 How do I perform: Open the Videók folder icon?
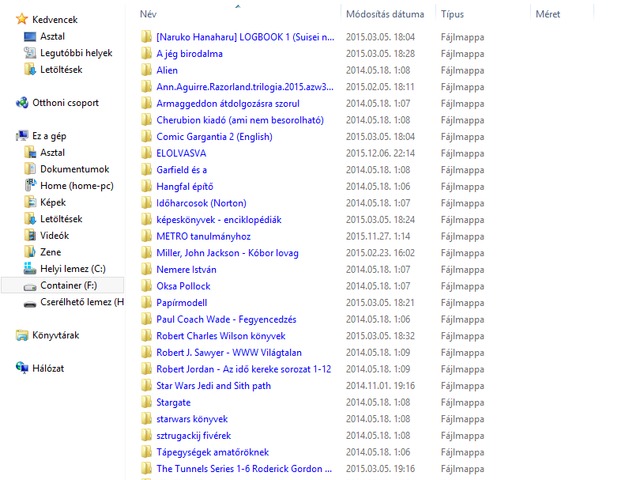[30, 236]
